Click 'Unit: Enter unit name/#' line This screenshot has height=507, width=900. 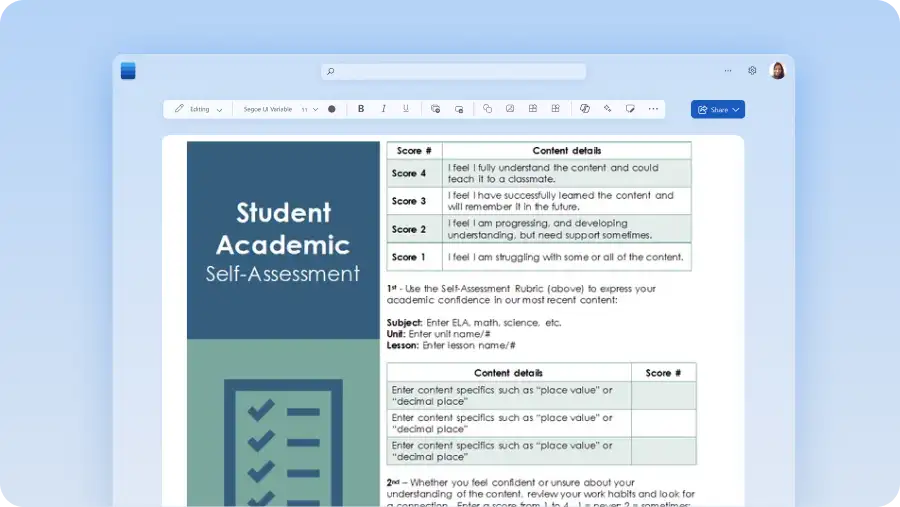click(439, 334)
